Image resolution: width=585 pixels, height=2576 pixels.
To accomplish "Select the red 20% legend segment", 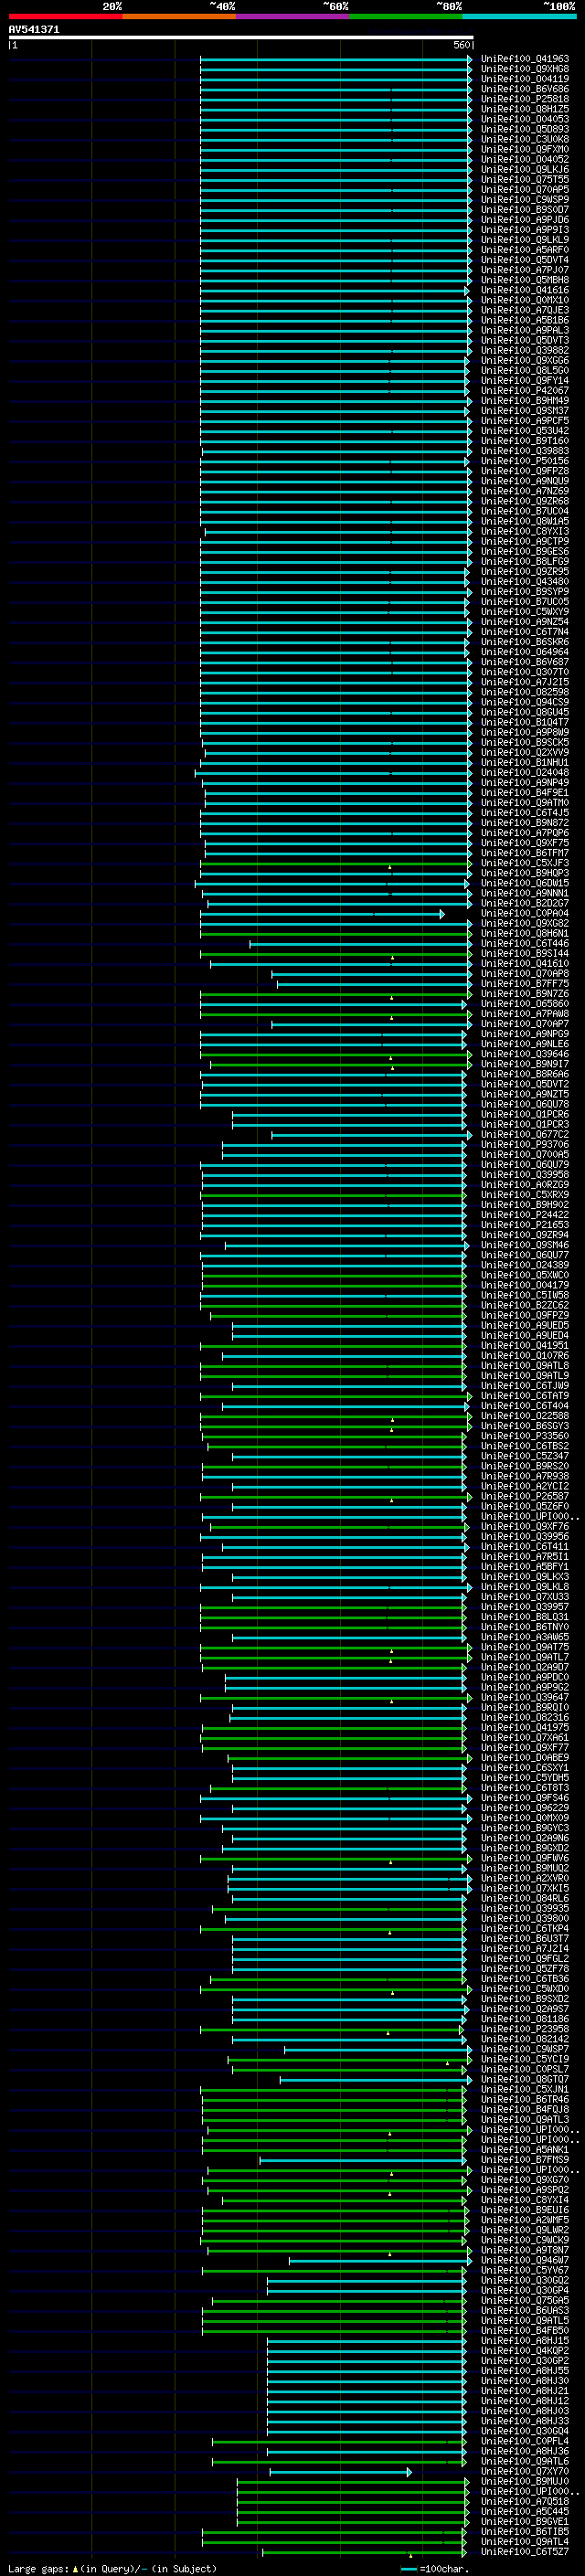I will click(66, 16).
